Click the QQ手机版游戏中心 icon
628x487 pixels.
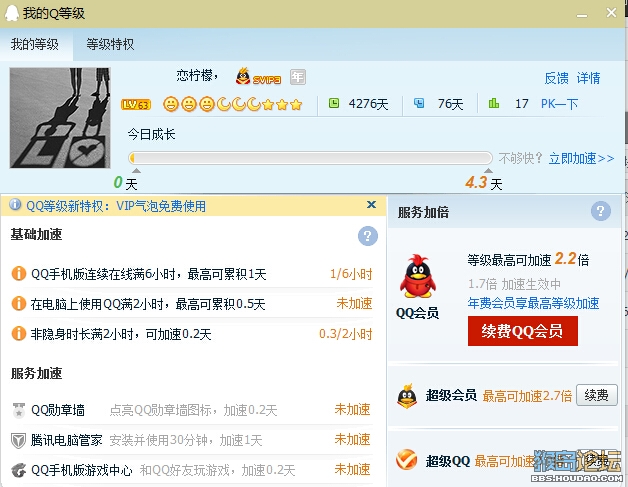click(18, 470)
